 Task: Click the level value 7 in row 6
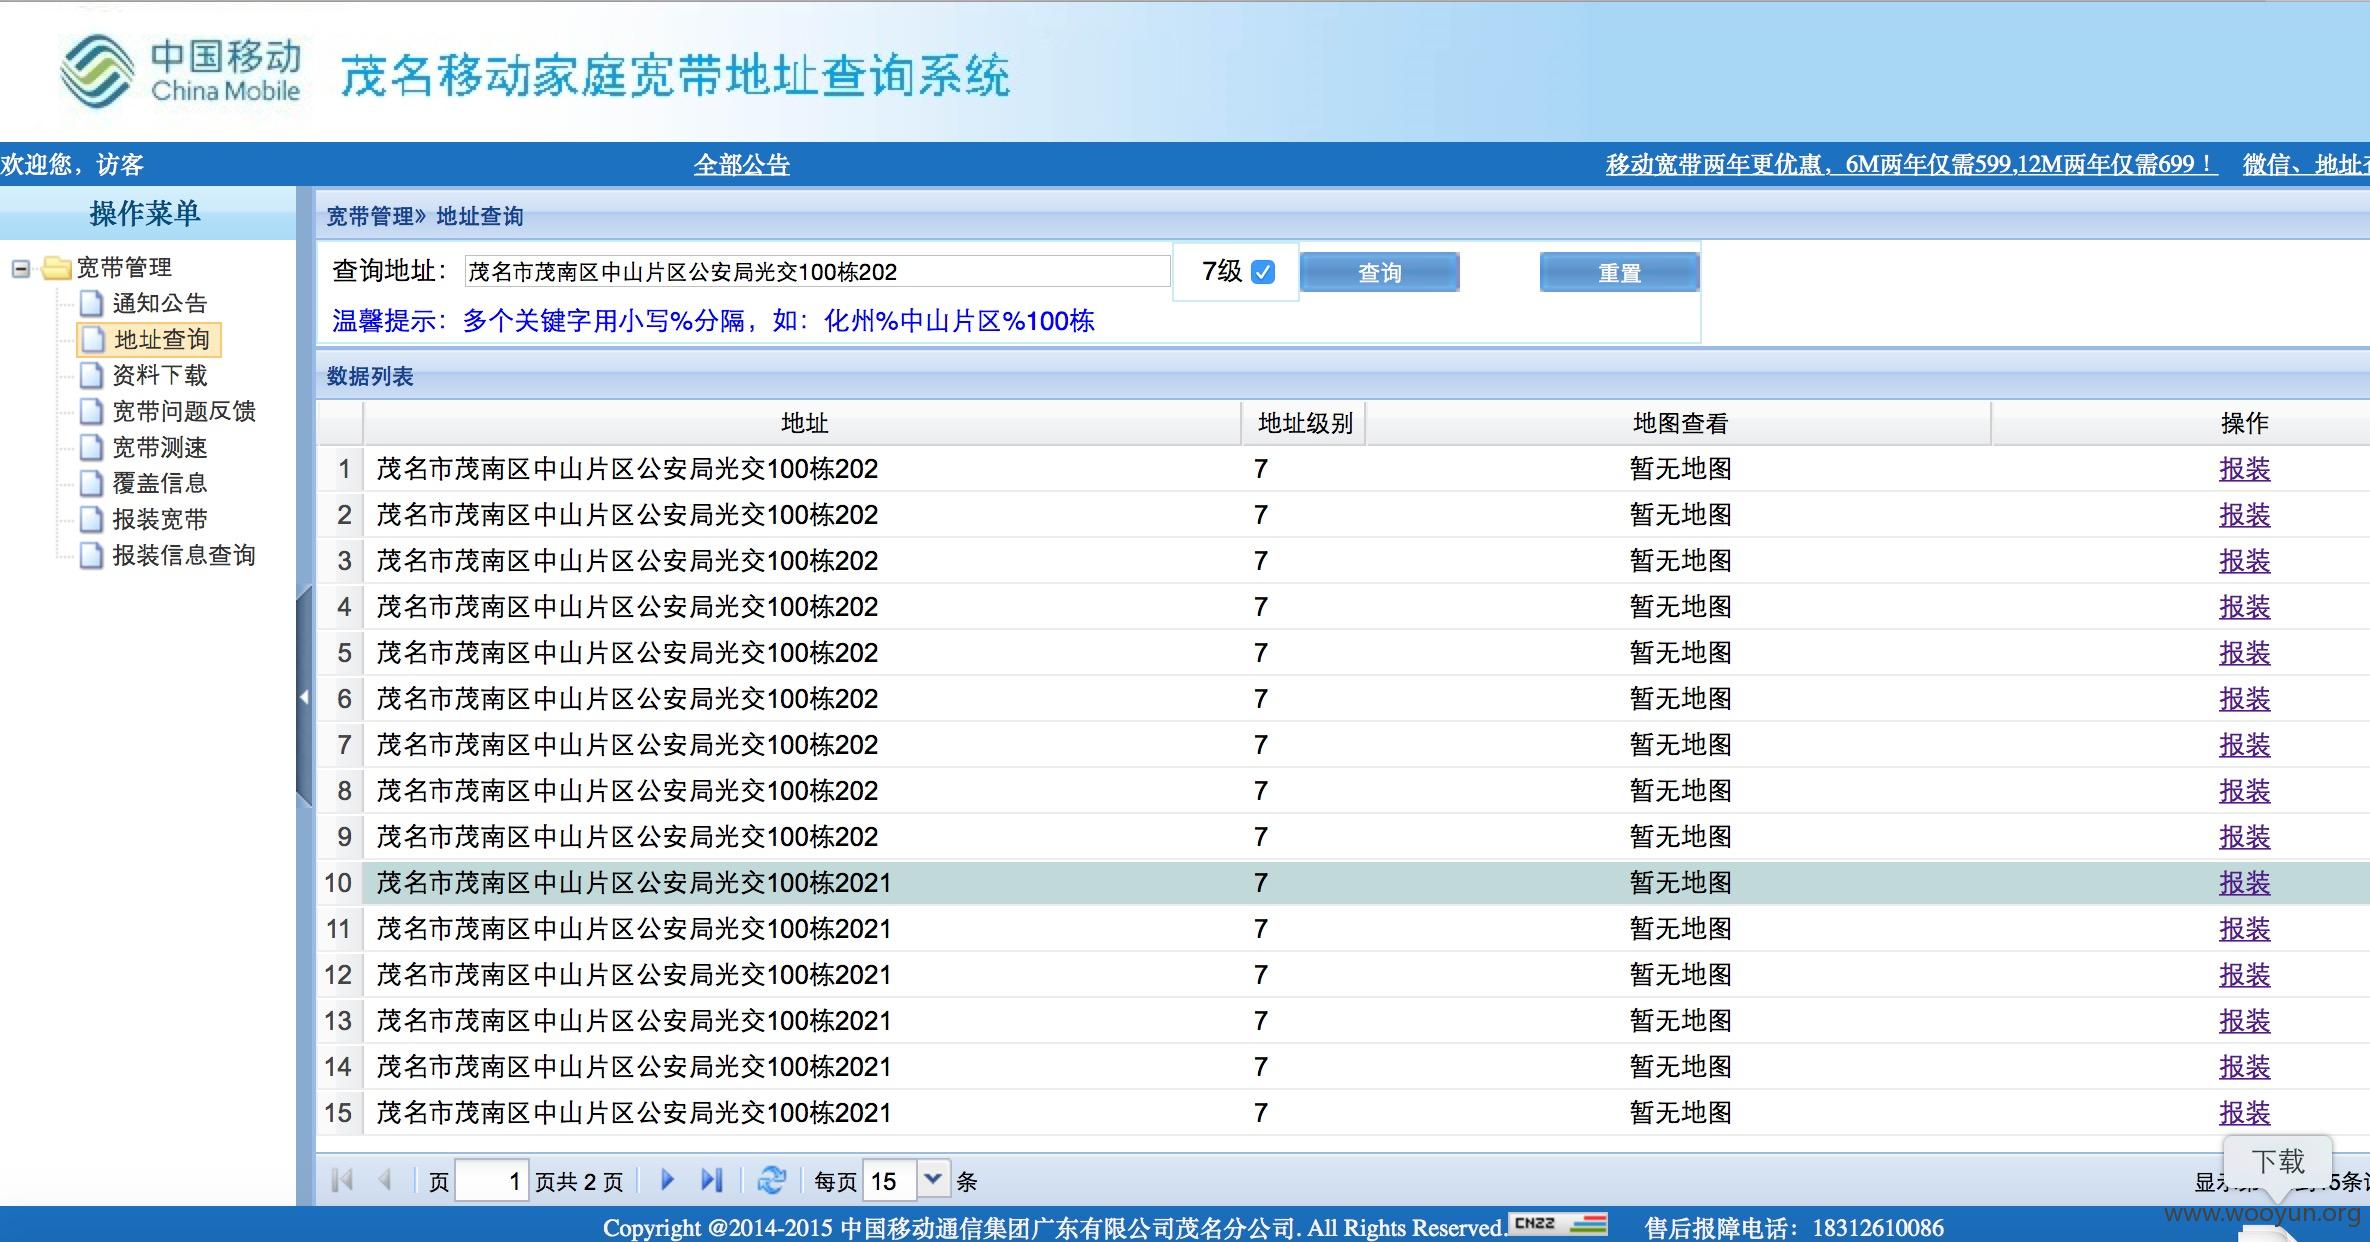tap(1261, 698)
